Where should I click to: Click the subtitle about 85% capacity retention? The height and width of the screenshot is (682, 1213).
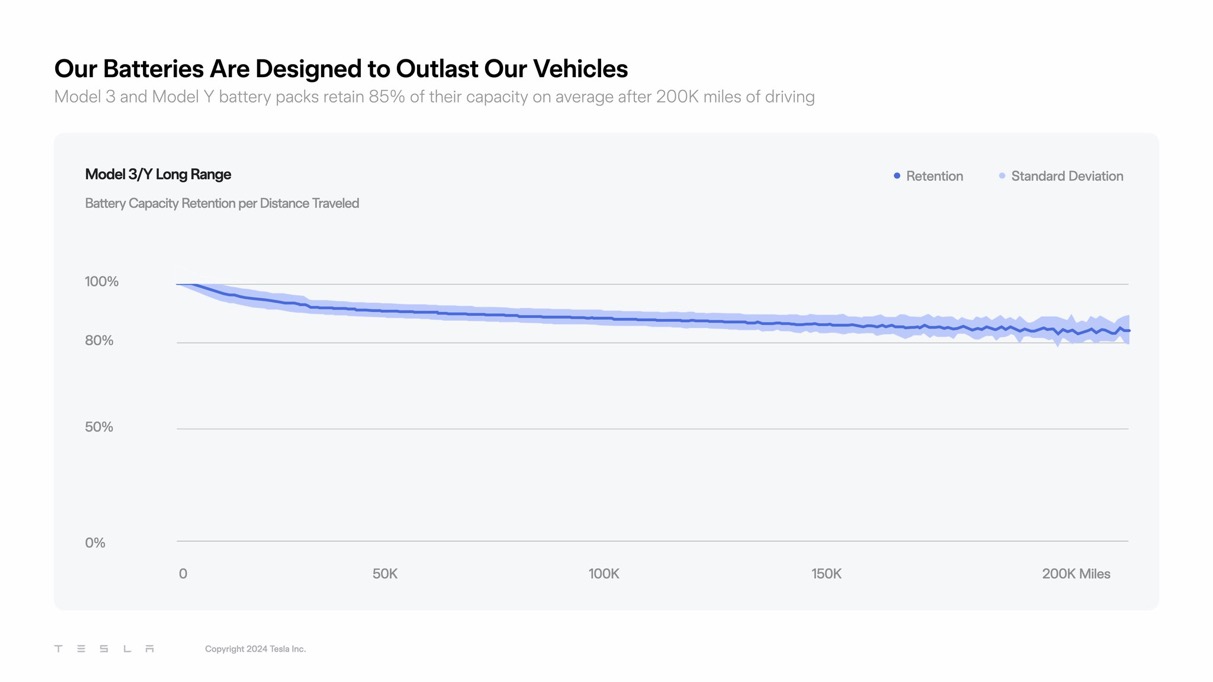[434, 97]
